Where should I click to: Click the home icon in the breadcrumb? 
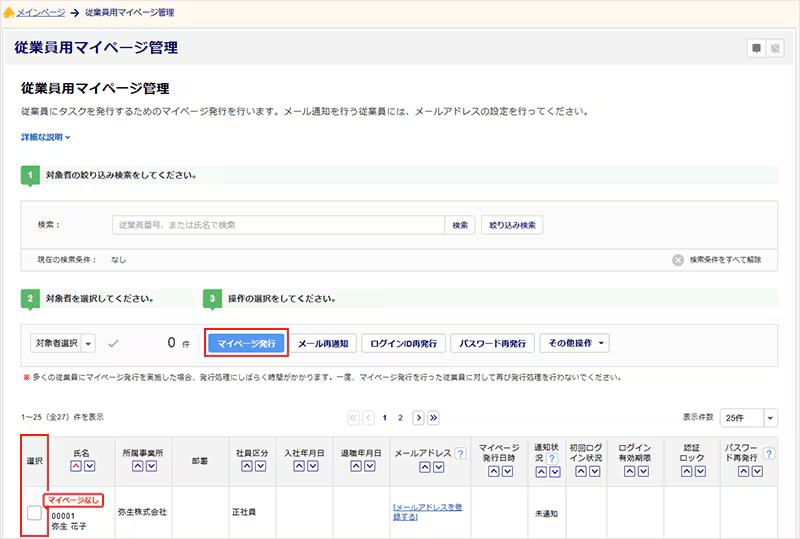(x=8, y=13)
